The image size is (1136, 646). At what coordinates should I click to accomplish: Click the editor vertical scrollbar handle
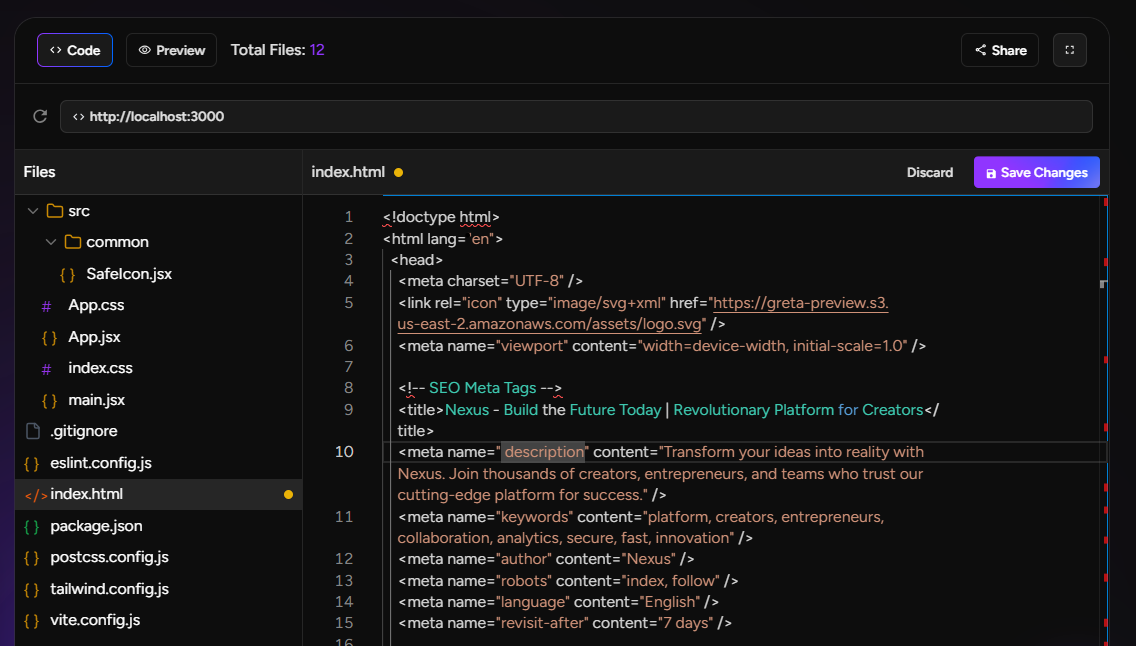coord(1103,284)
